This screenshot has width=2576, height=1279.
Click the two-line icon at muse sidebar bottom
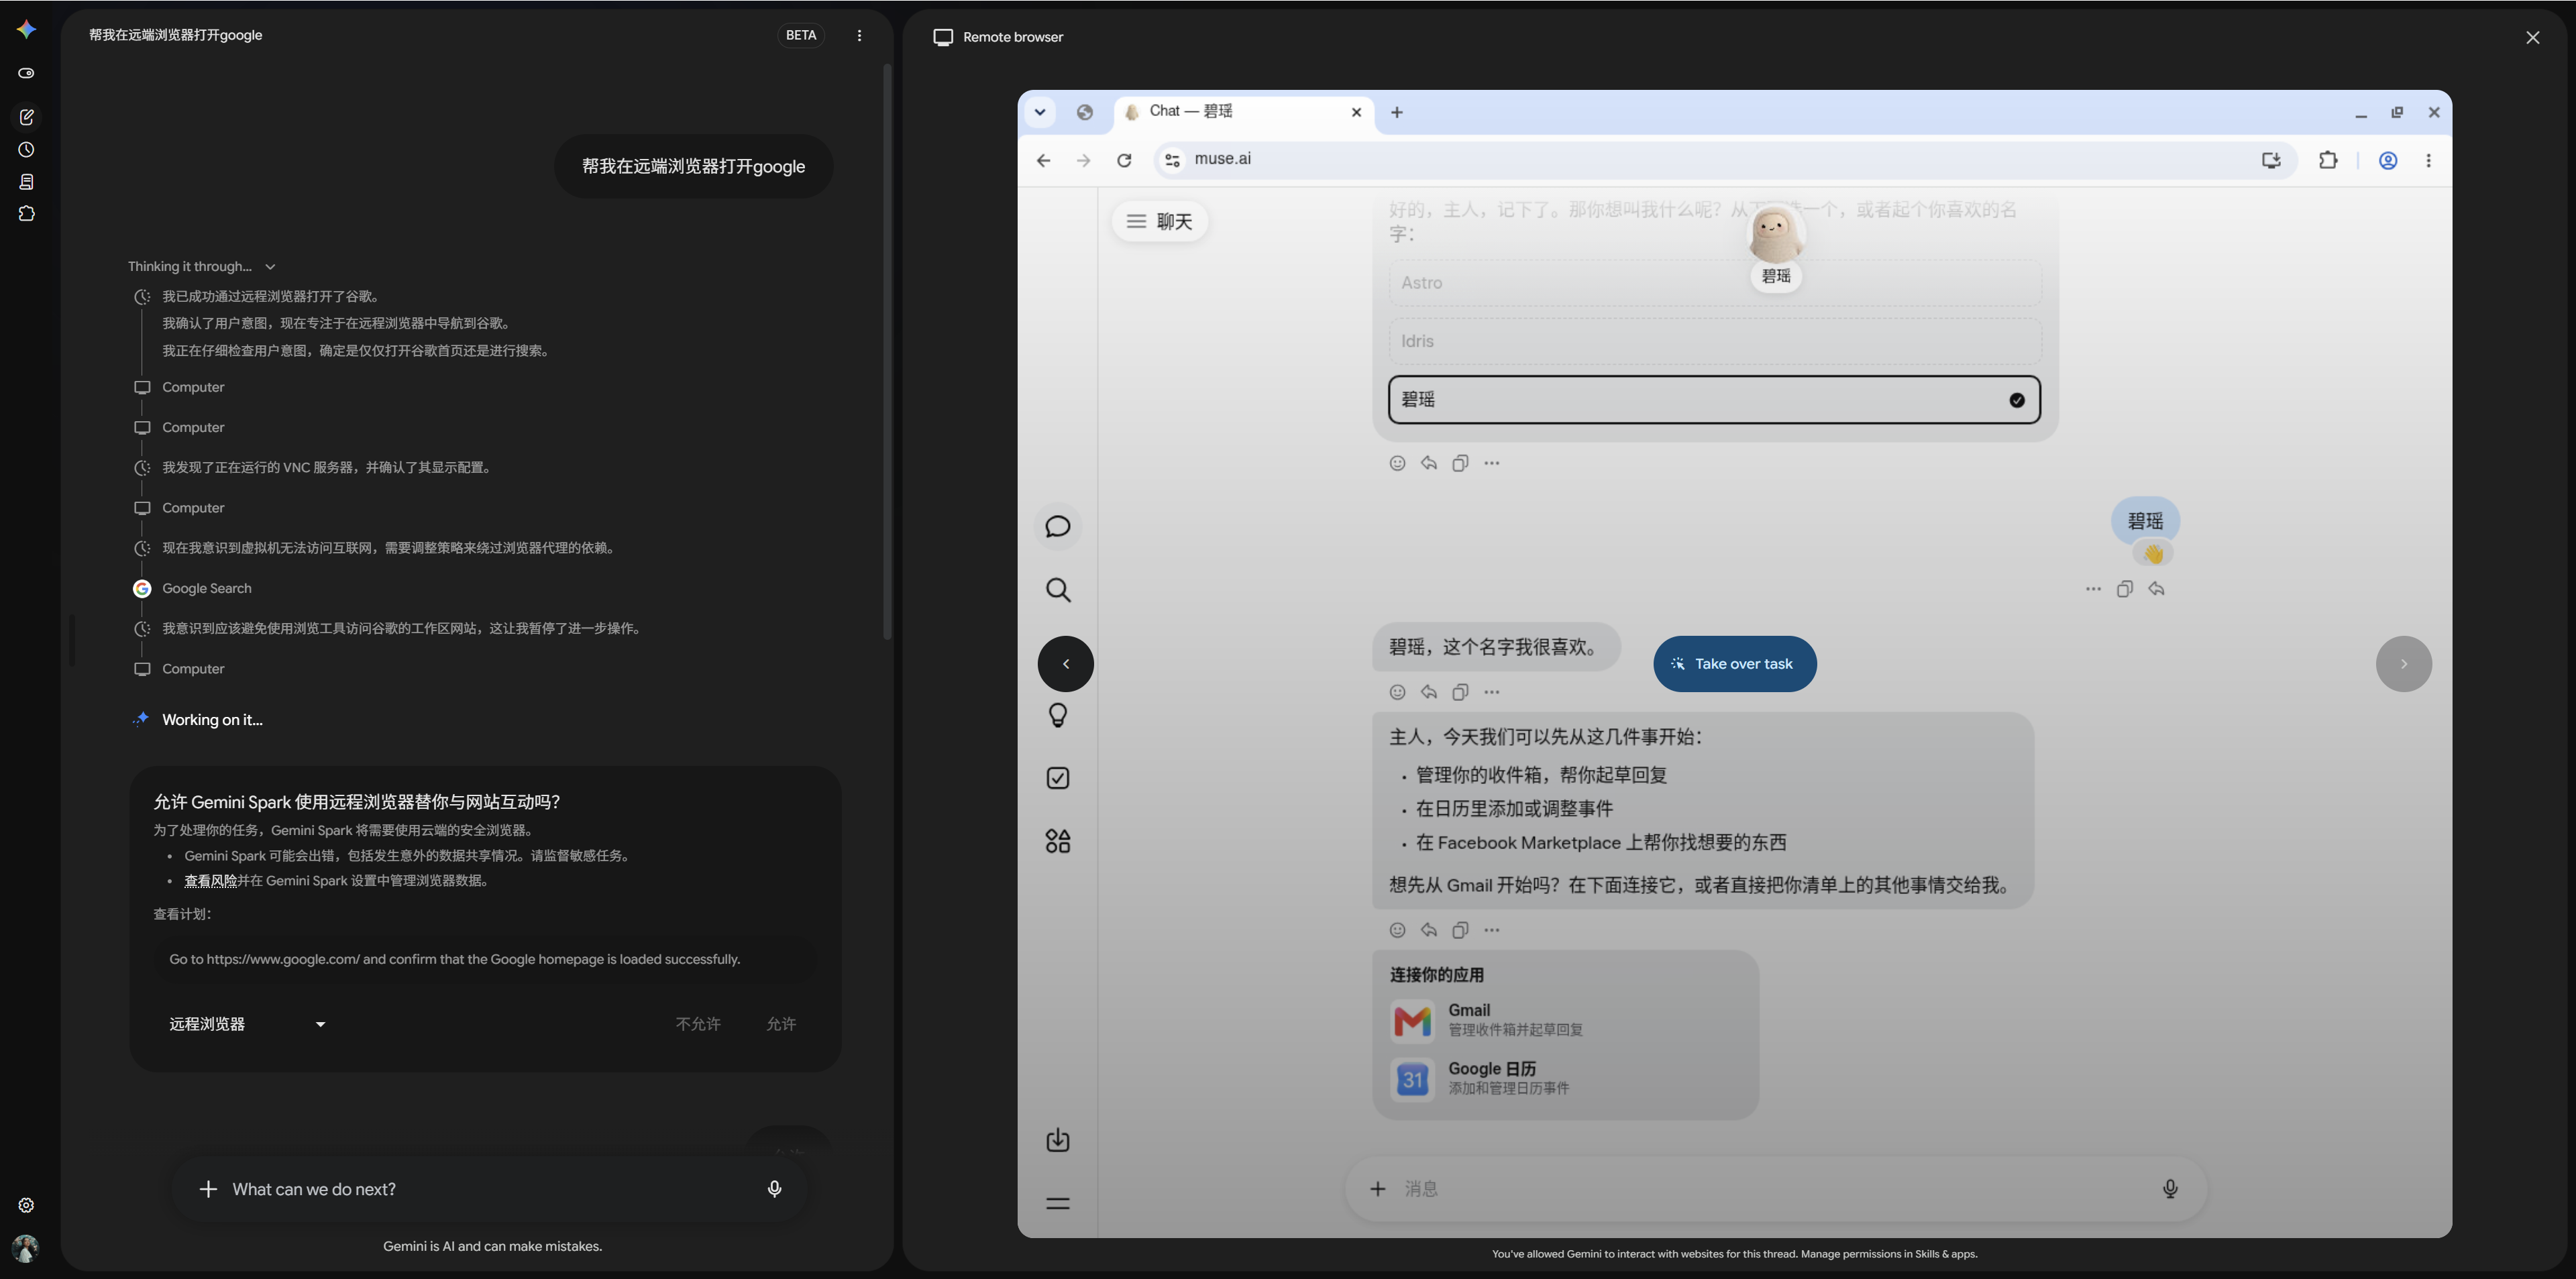click(x=1057, y=1203)
